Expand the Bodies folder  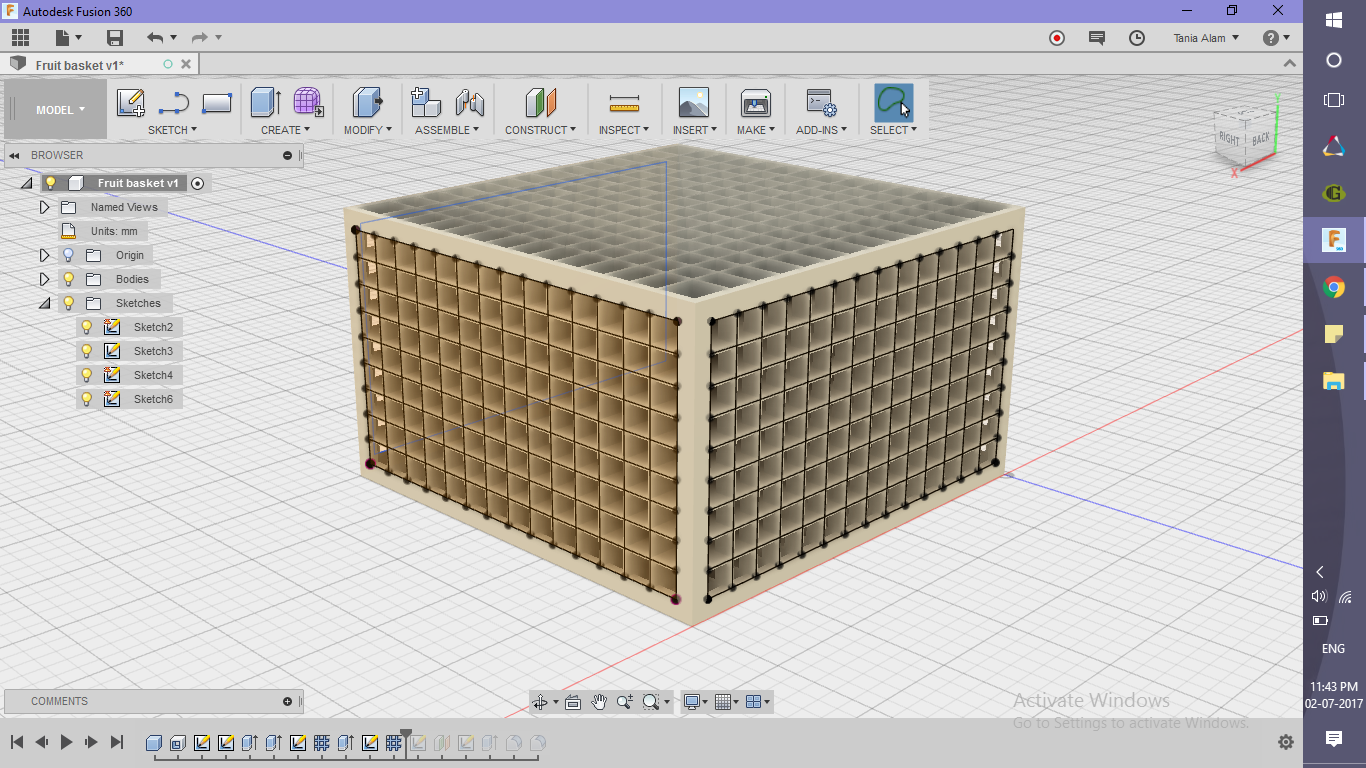pyautogui.click(x=44, y=279)
